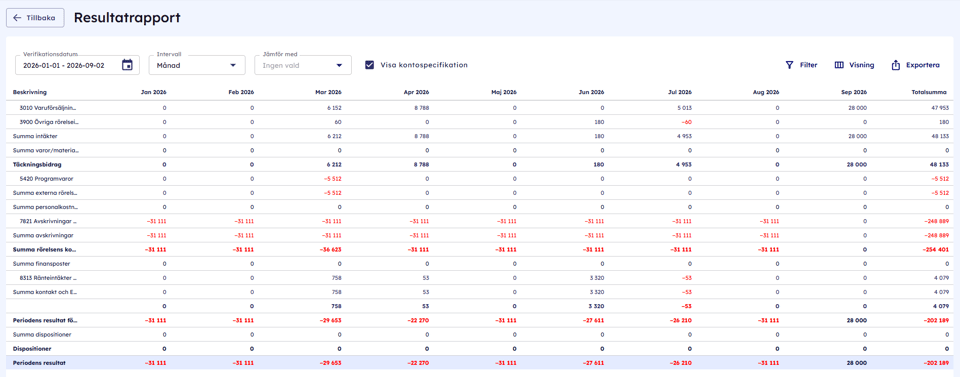Click the -254 401 Totalsumma value

pyautogui.click(x=935, y=249)
